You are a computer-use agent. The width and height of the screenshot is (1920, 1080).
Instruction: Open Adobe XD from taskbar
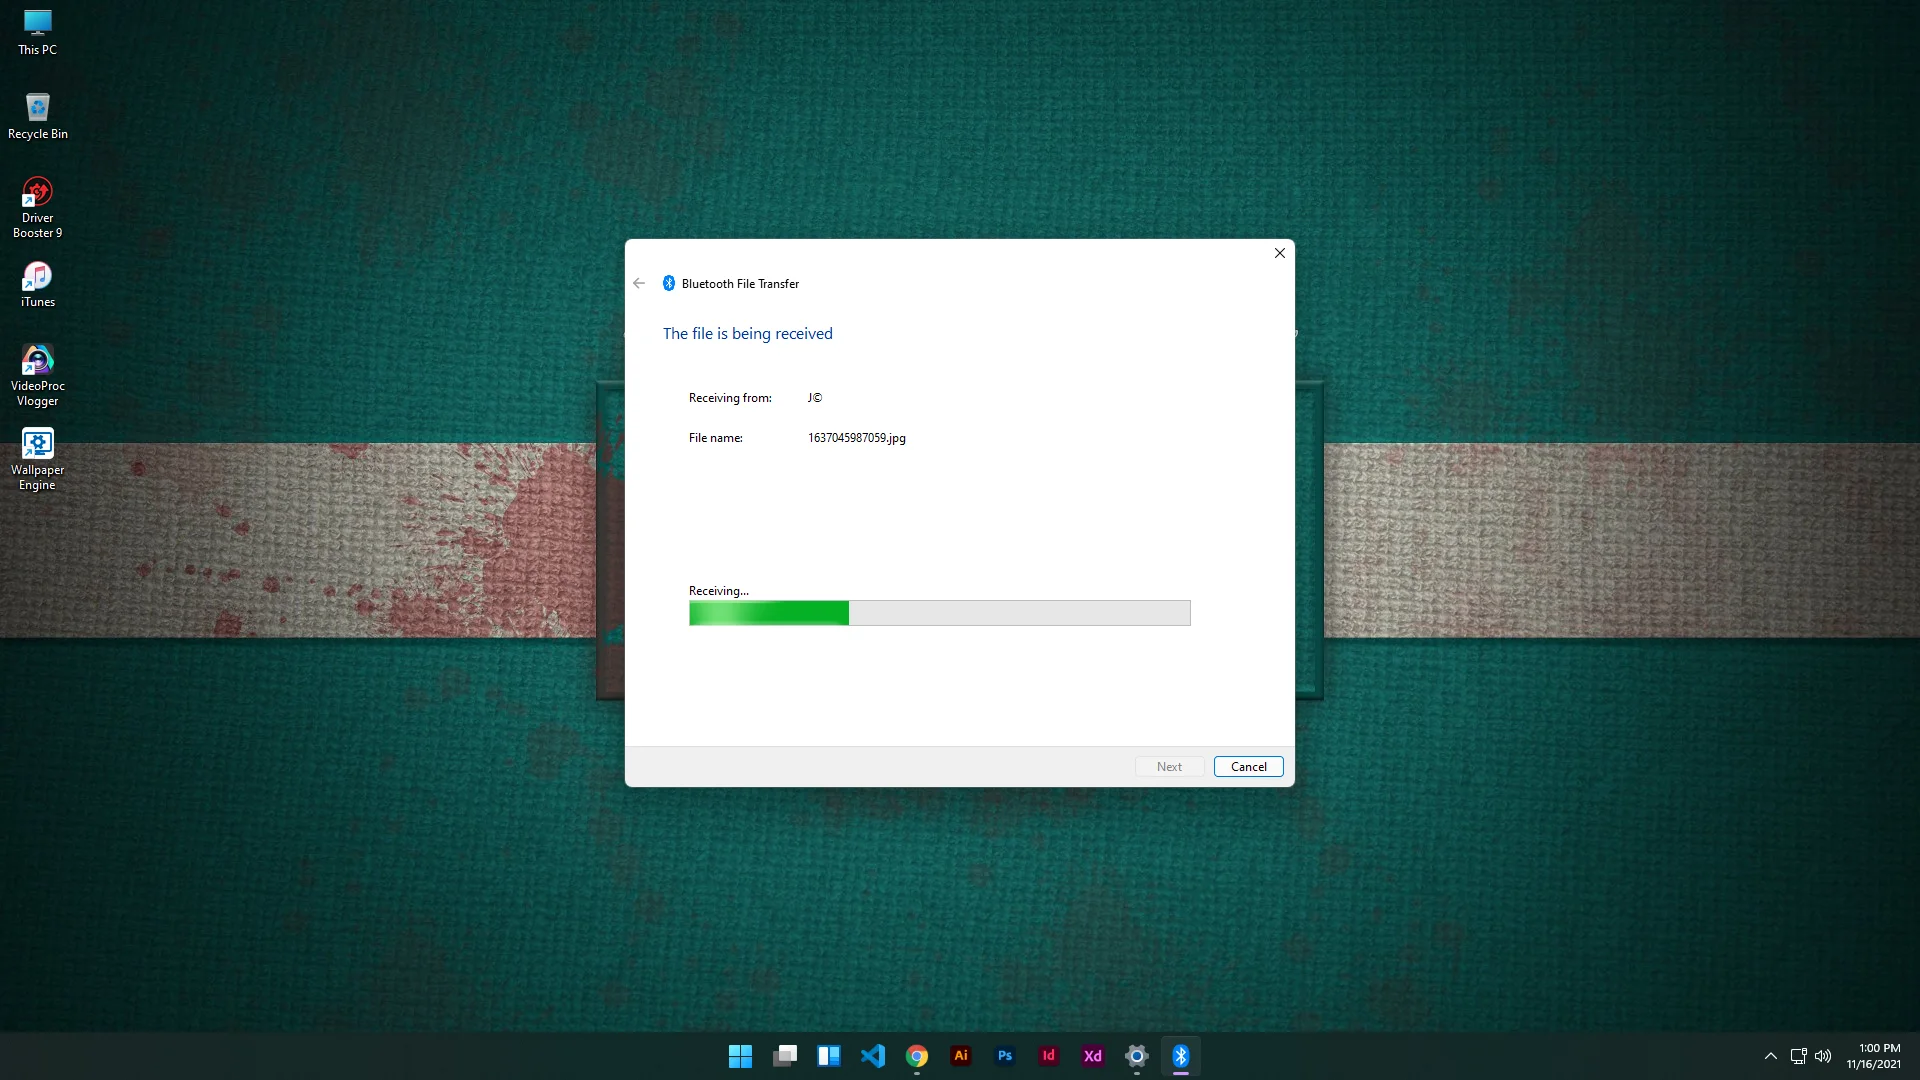(1093, 1056)
